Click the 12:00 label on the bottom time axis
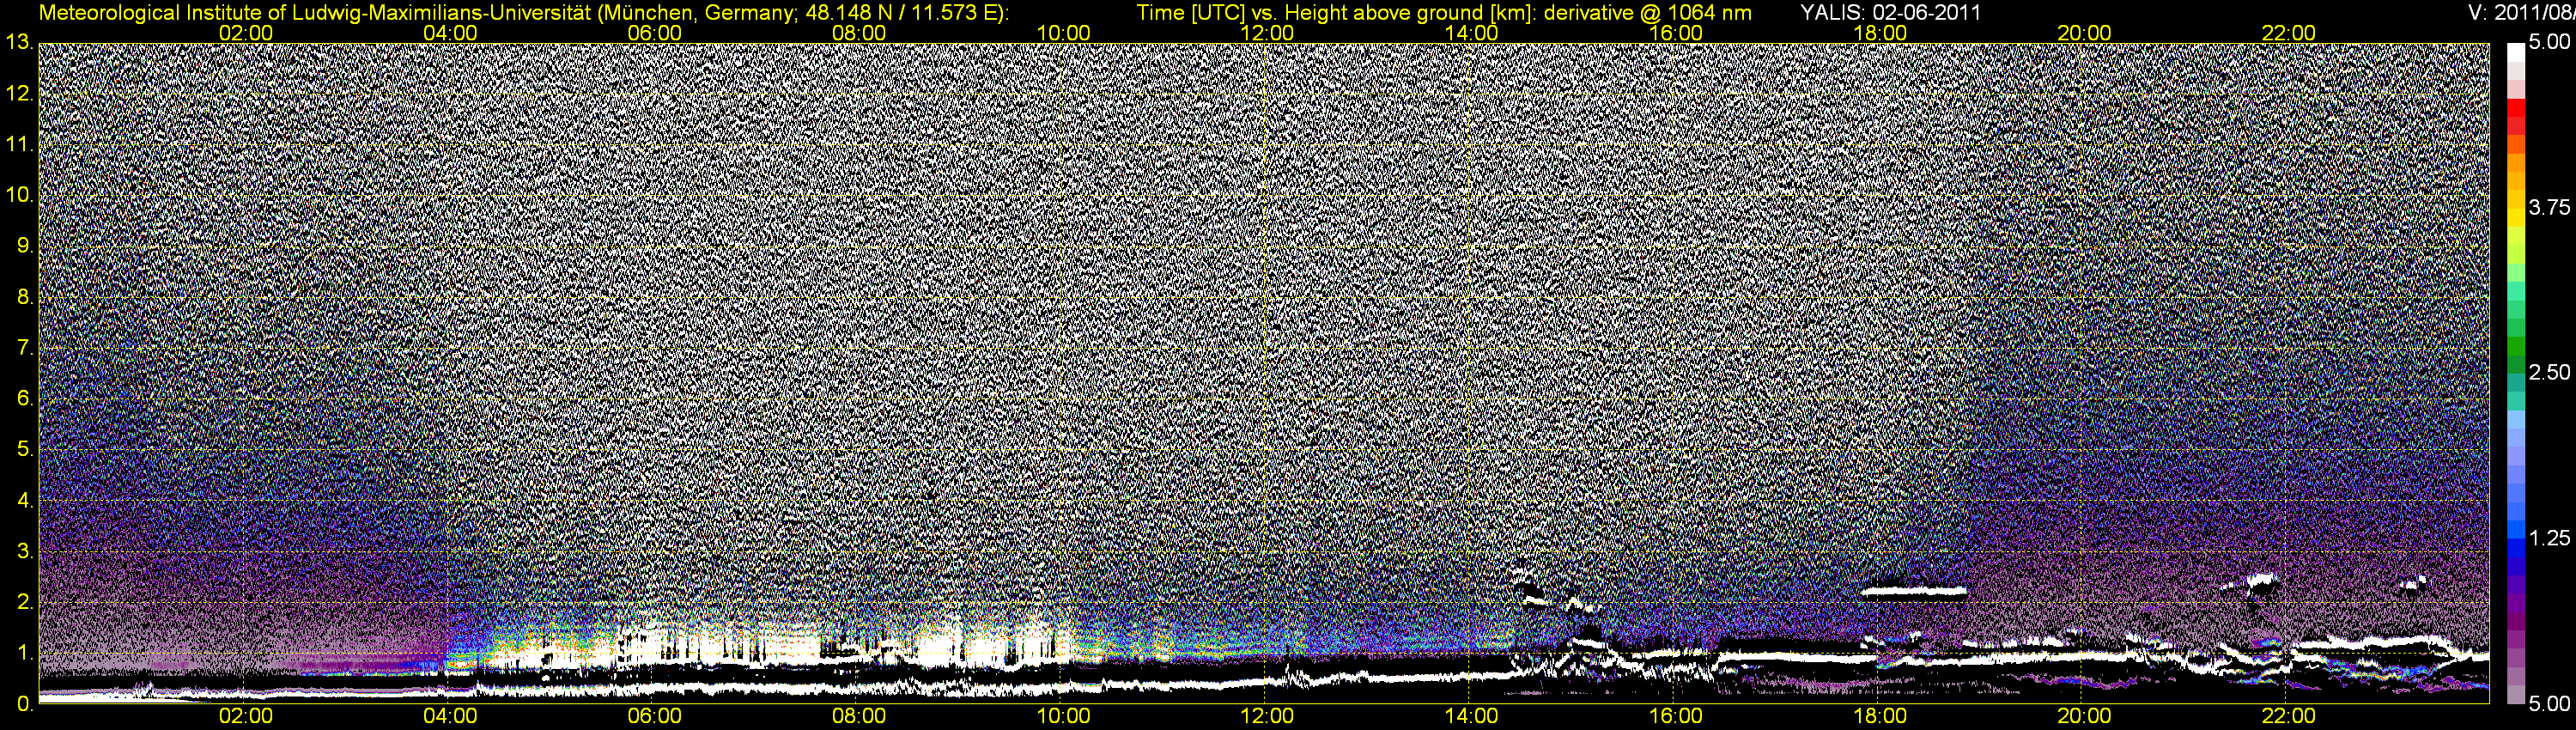 1267,716
